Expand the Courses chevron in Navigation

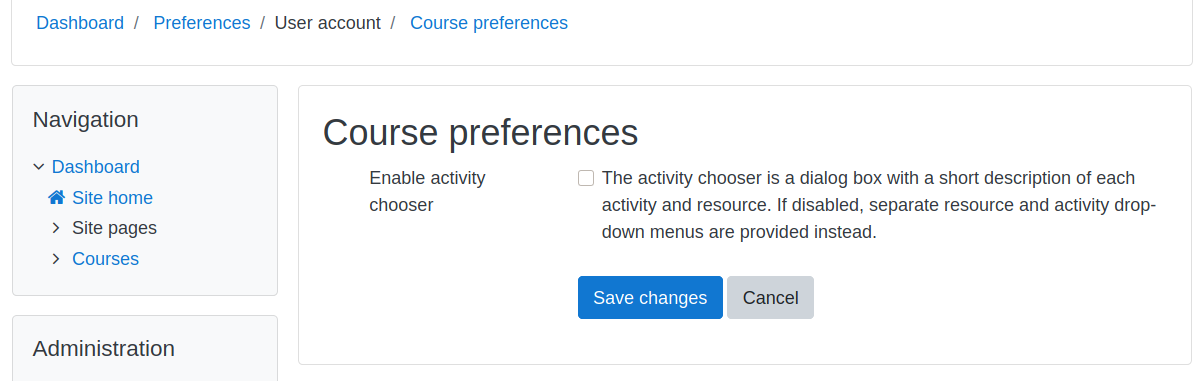[x=56, y=259]
